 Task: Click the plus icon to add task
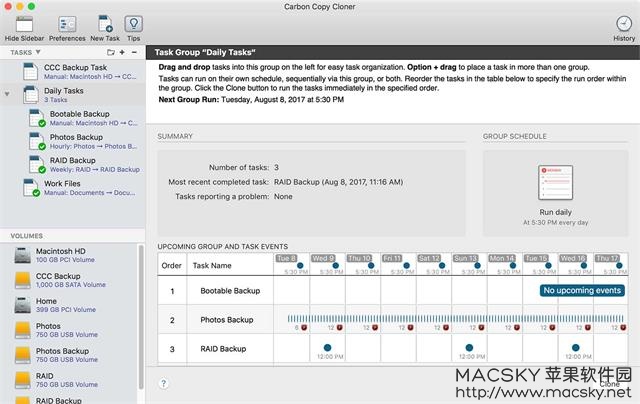coord(122,52)
